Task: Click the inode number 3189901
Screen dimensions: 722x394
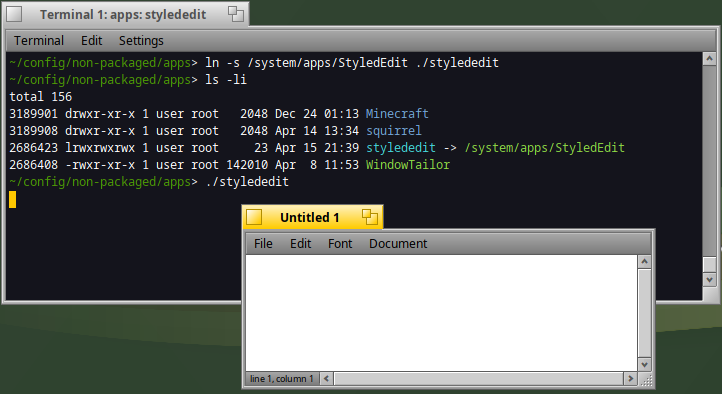Action: (x=34, y=114)
